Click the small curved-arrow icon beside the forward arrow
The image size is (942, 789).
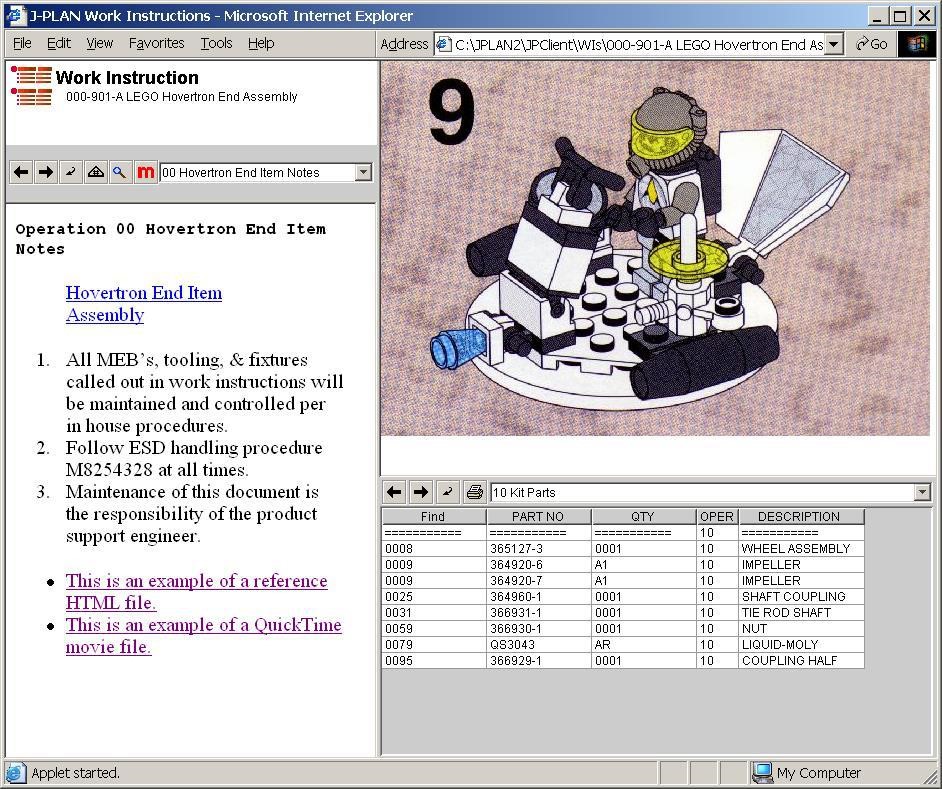coord(70,172)
